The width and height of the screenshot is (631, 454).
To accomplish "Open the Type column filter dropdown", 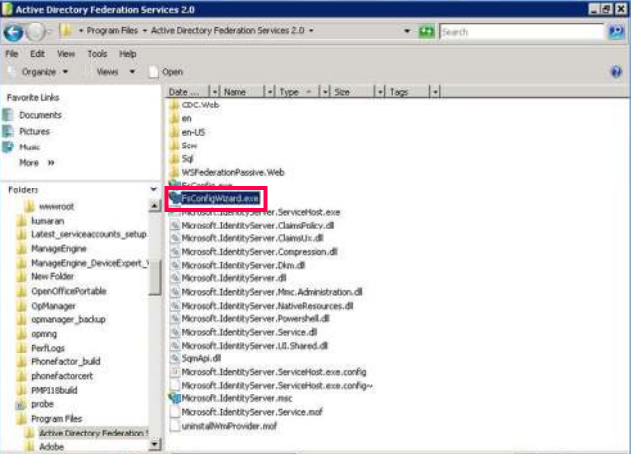I will (325, 92).
